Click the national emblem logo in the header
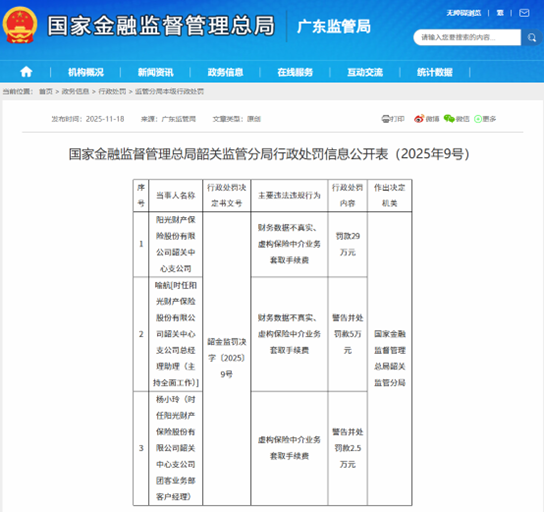This screenshot has width=544, height=512. (x=20, y=25)
